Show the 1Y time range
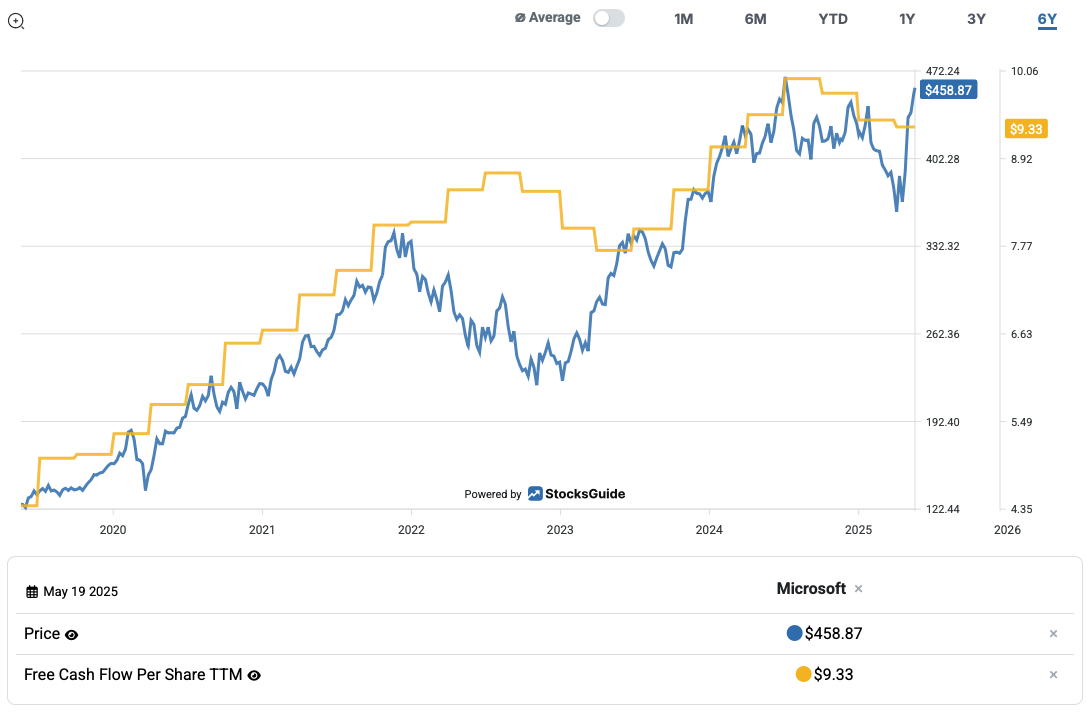 [907, 19]
